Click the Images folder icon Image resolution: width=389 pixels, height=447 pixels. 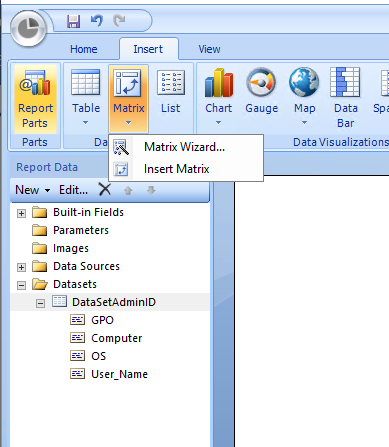pyautogui.click(x=40, y=248)
